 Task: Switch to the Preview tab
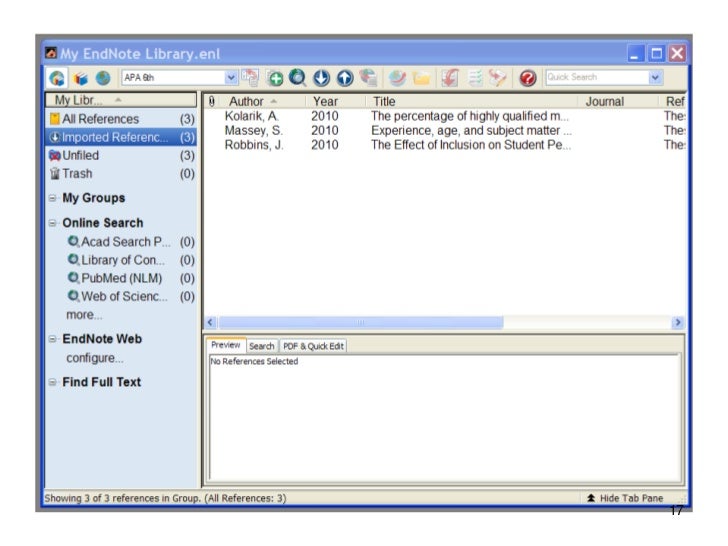tap(226, 345)
